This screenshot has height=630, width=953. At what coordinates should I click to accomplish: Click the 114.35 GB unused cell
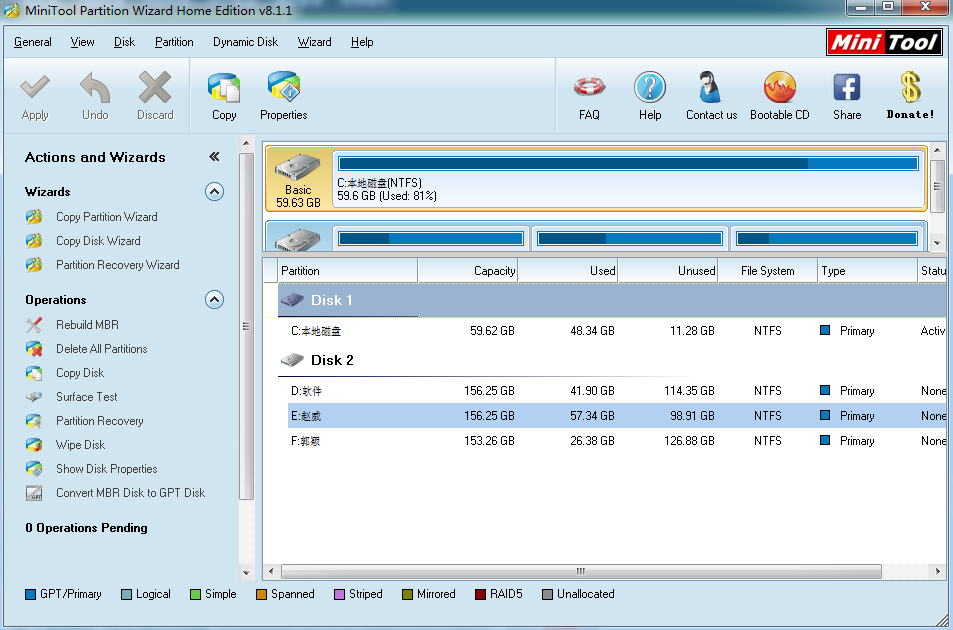point(689,391)
